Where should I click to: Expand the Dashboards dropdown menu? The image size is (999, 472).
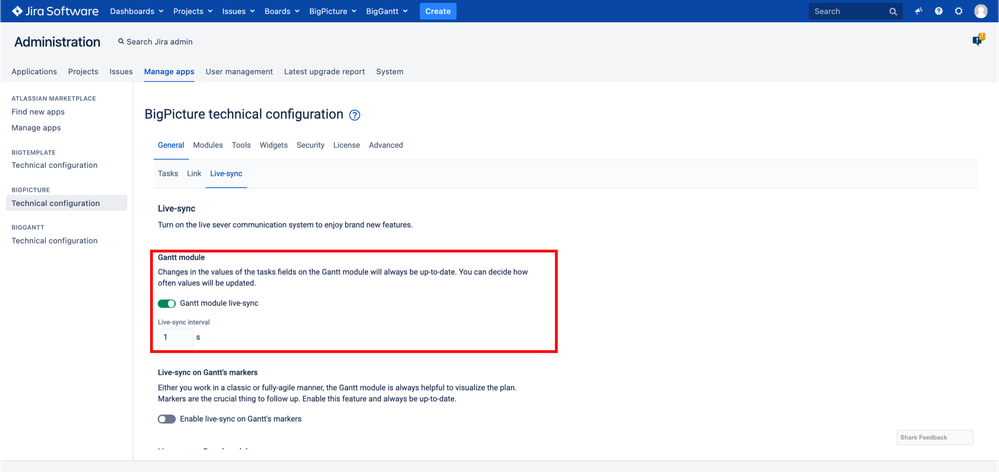[137, 11]
